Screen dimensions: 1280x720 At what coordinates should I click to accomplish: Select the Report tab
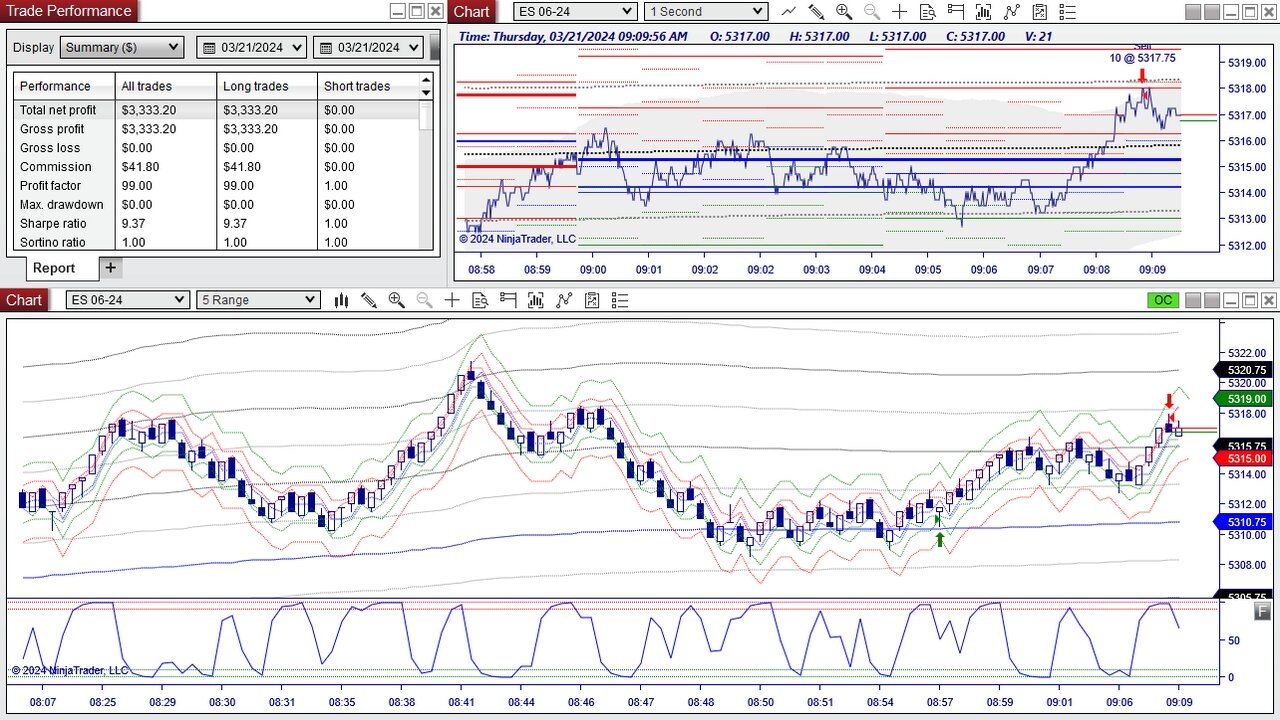pos(53,268)
